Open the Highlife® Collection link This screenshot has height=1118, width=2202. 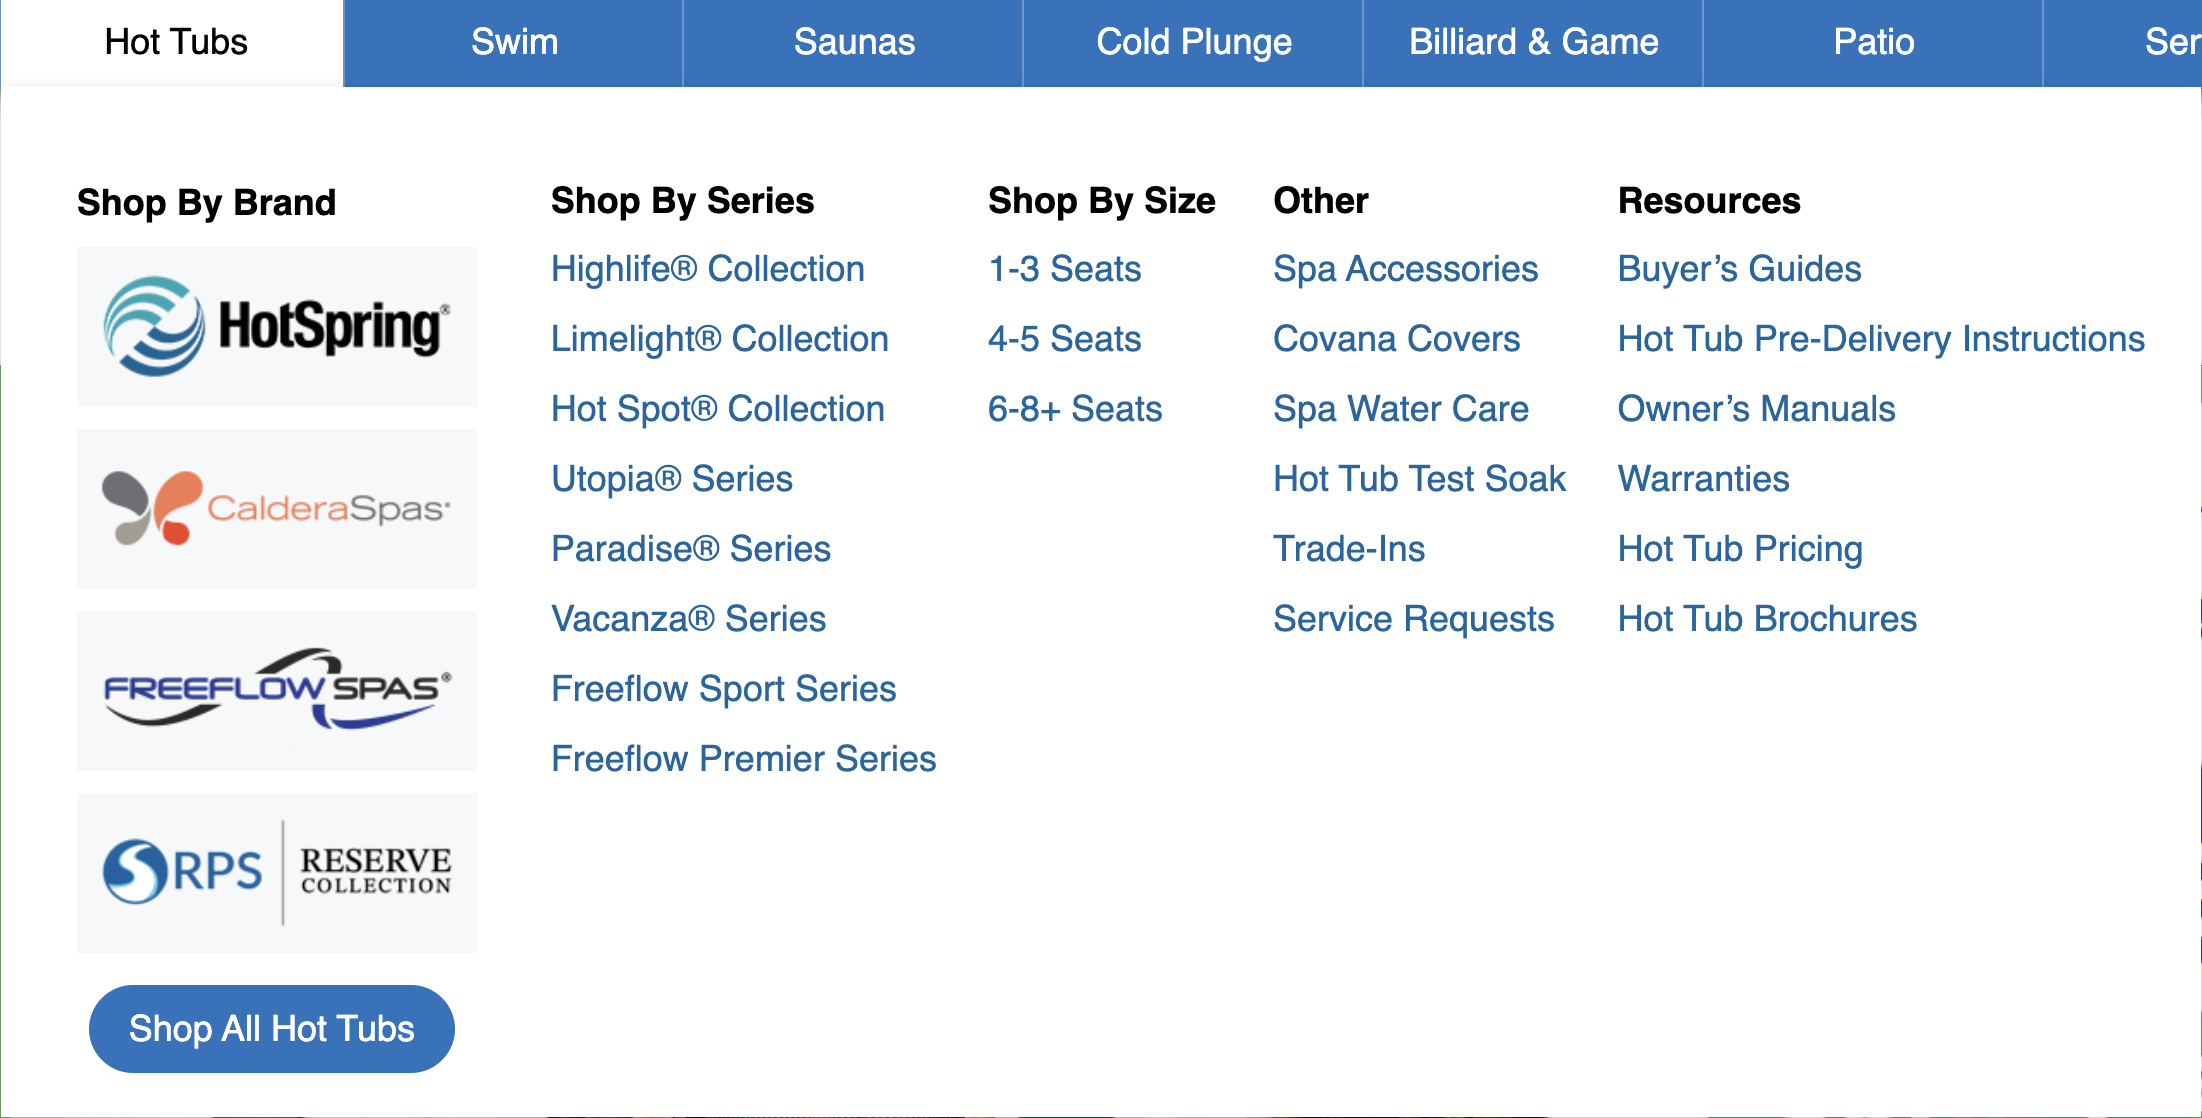point(707,269)
